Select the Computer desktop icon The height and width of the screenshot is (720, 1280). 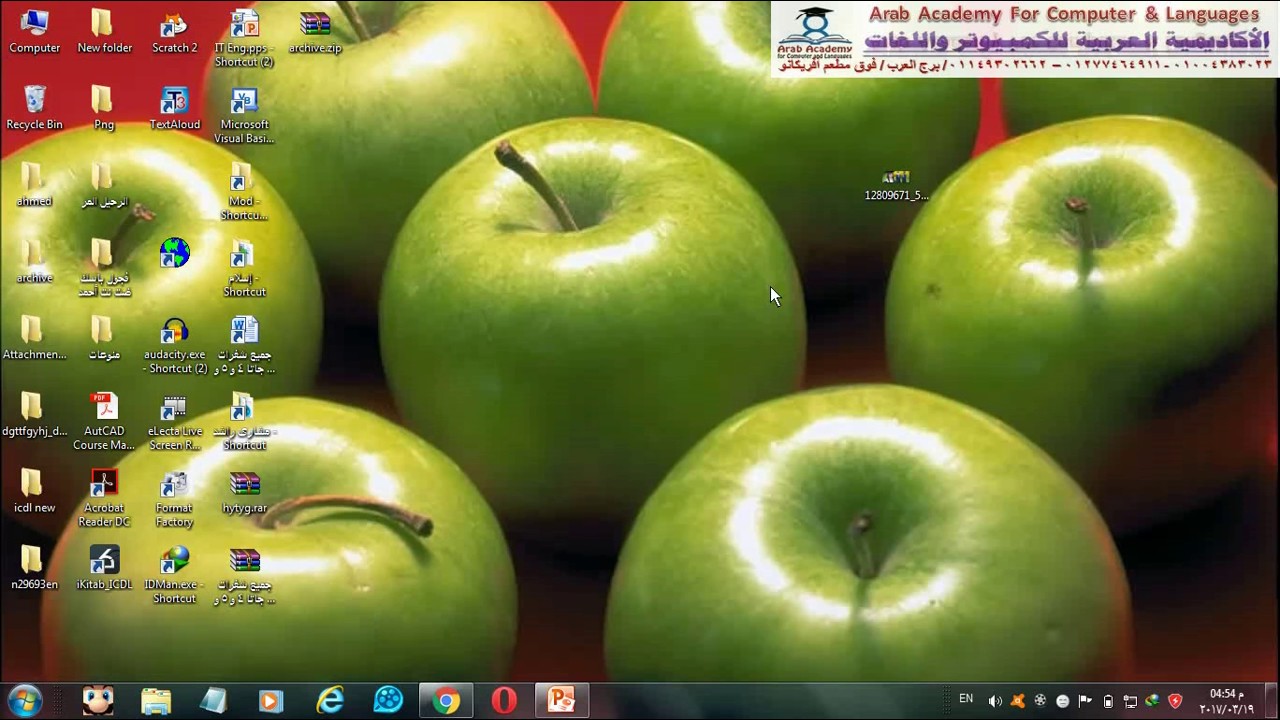(34, 30)
